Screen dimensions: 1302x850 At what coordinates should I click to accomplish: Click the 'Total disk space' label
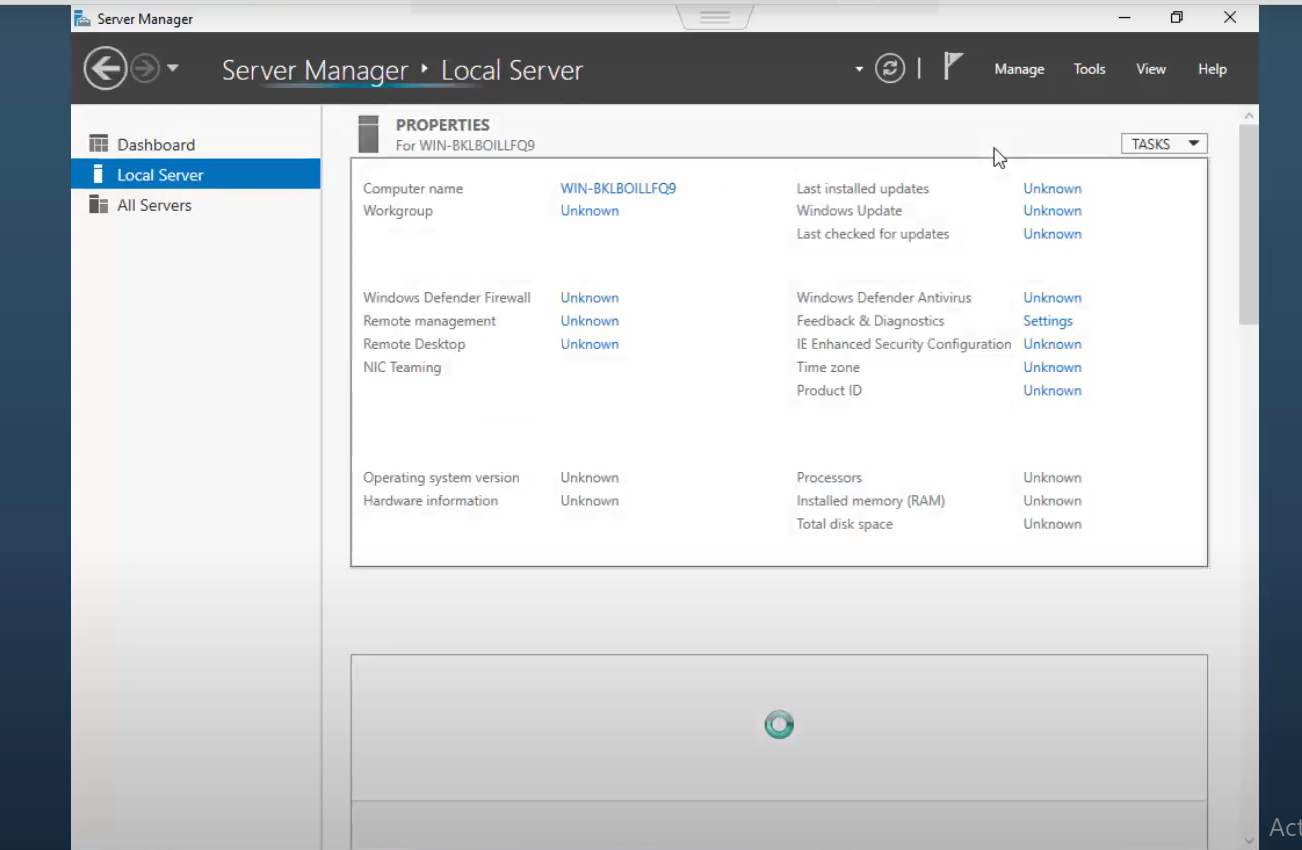844,524
